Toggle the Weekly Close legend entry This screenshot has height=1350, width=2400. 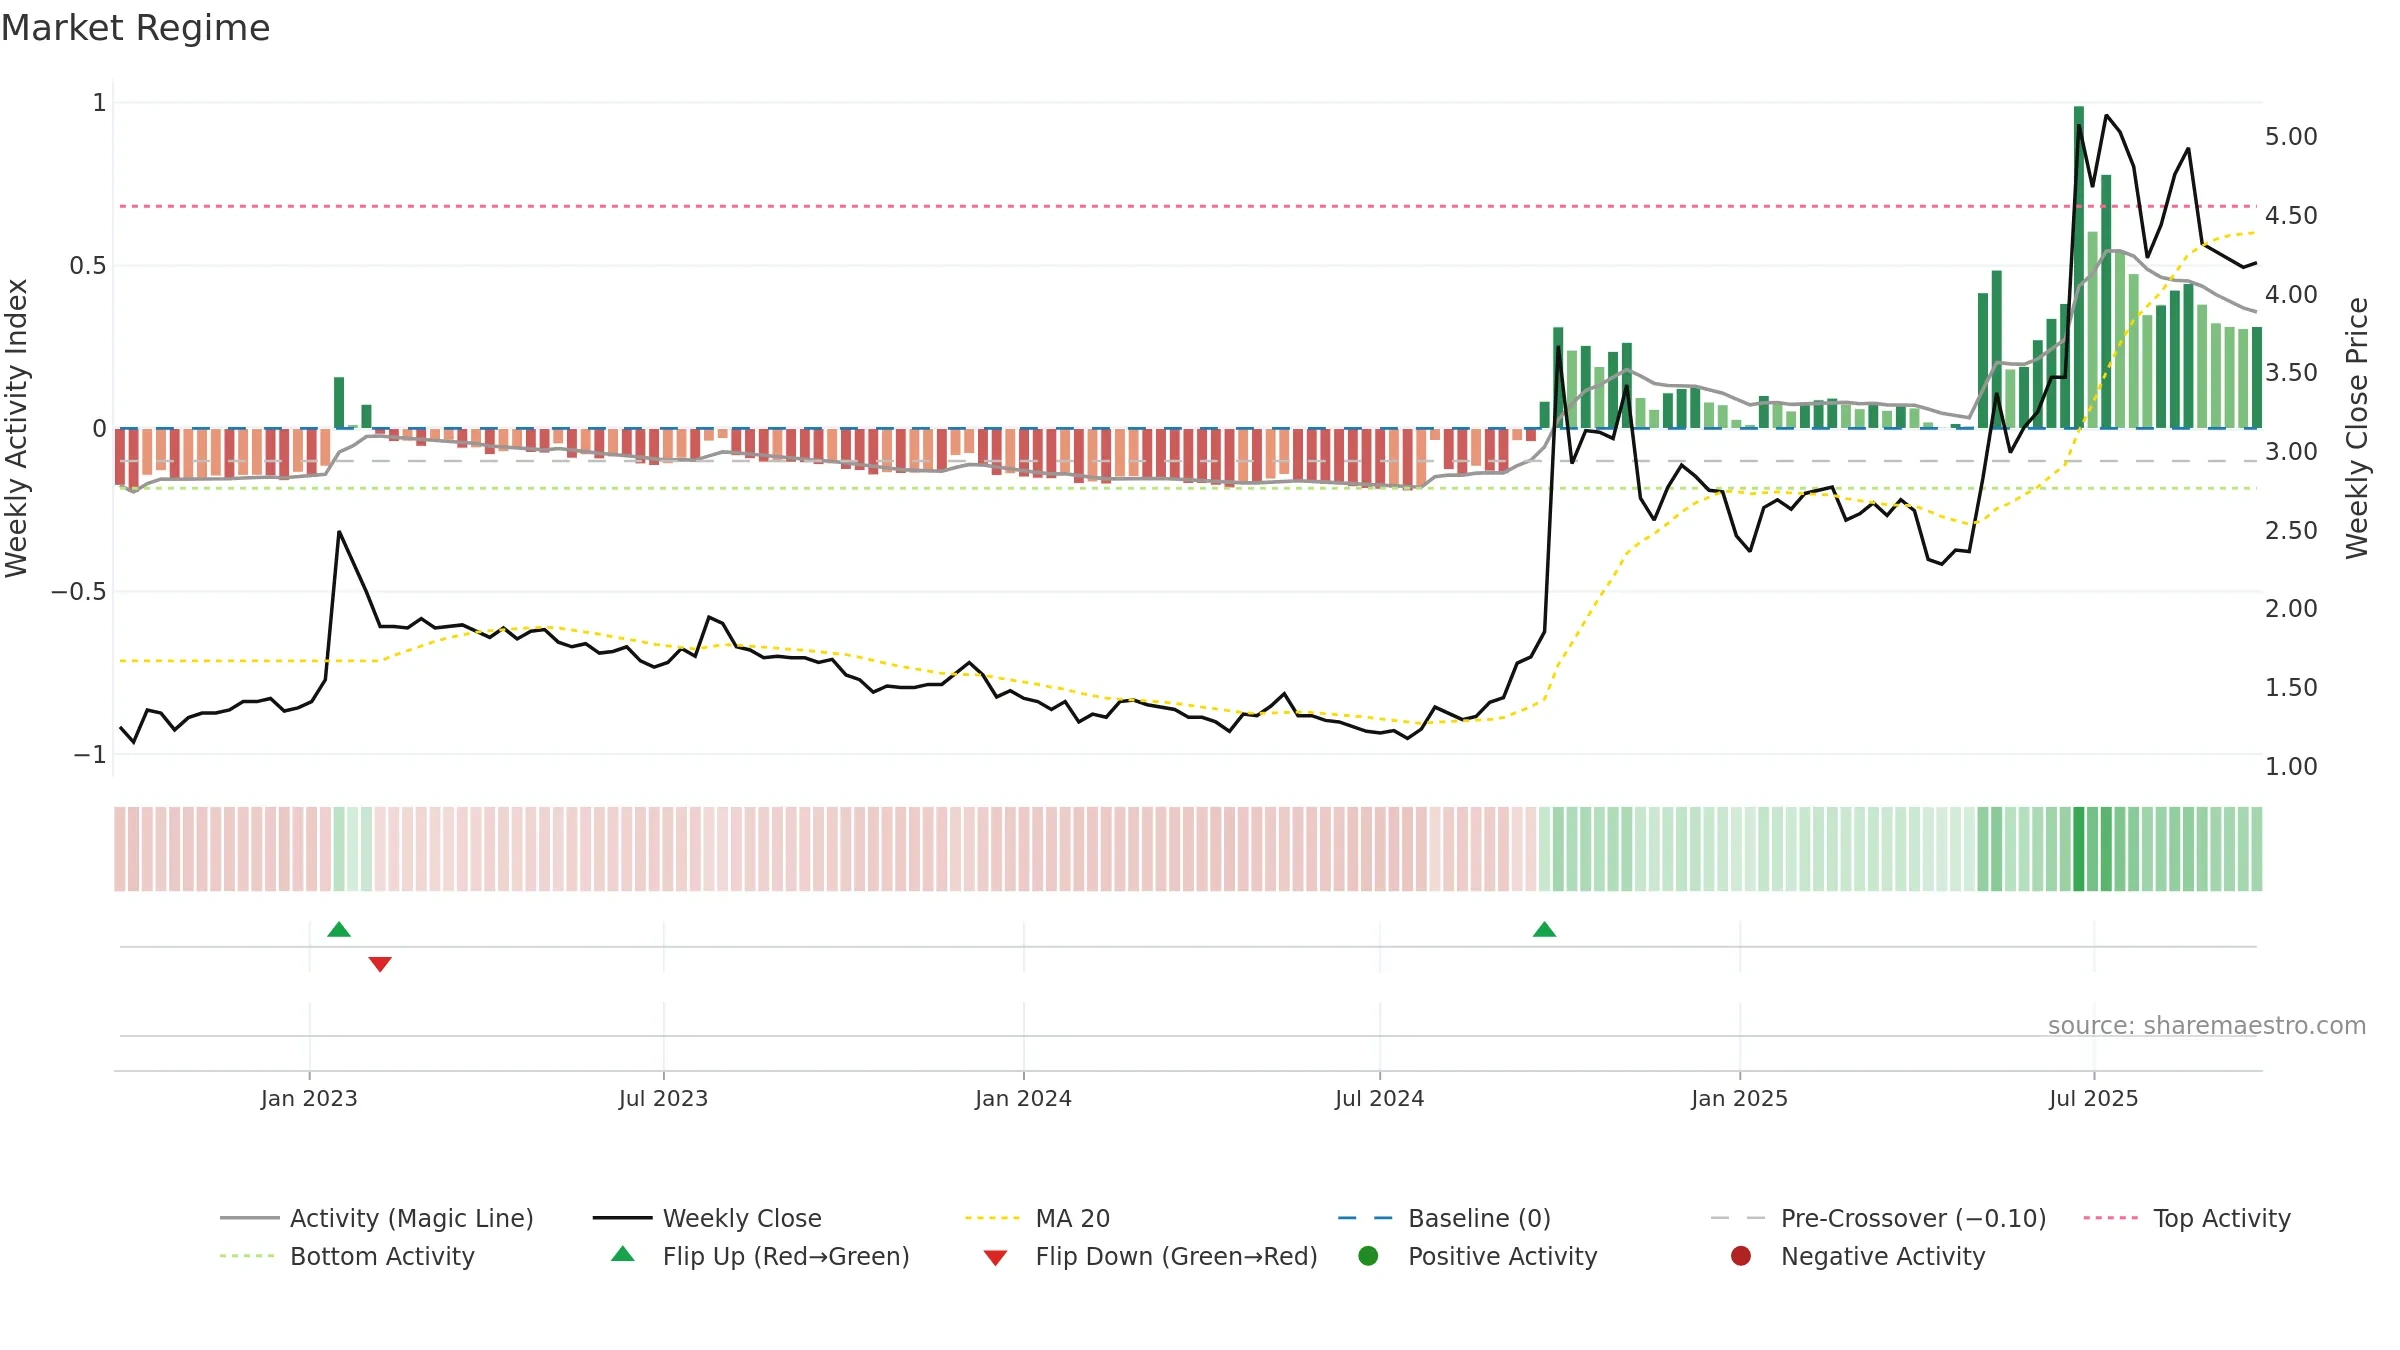pos(707,1218)
